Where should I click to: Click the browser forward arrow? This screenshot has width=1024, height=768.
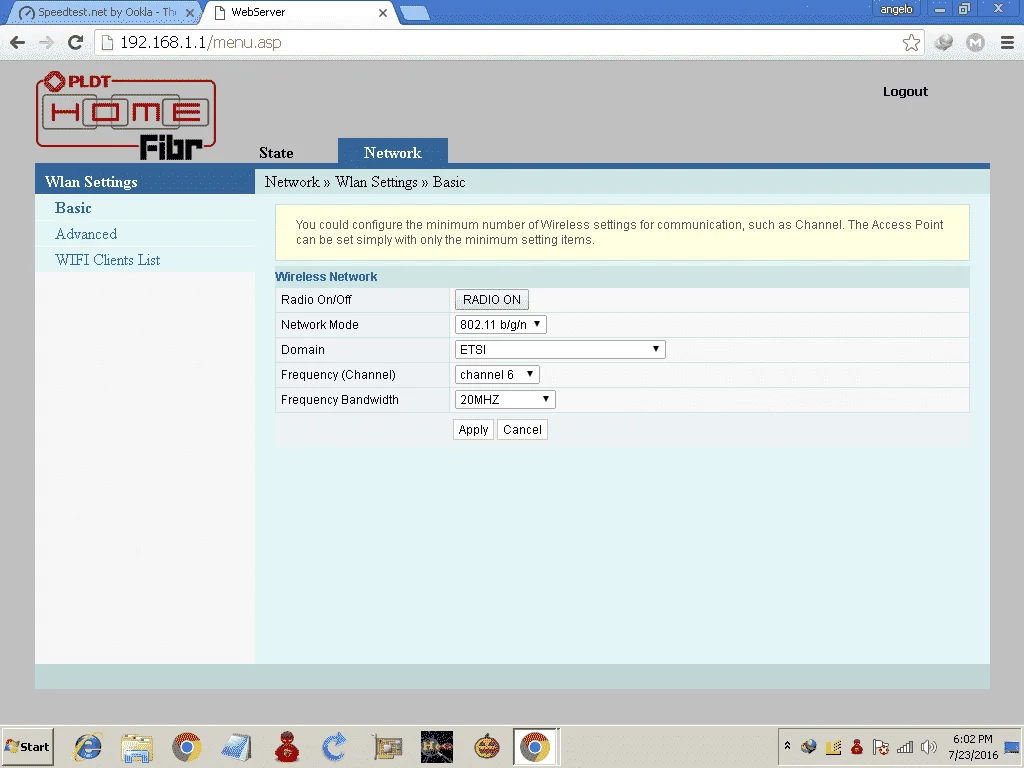click(x=46, y=42)
